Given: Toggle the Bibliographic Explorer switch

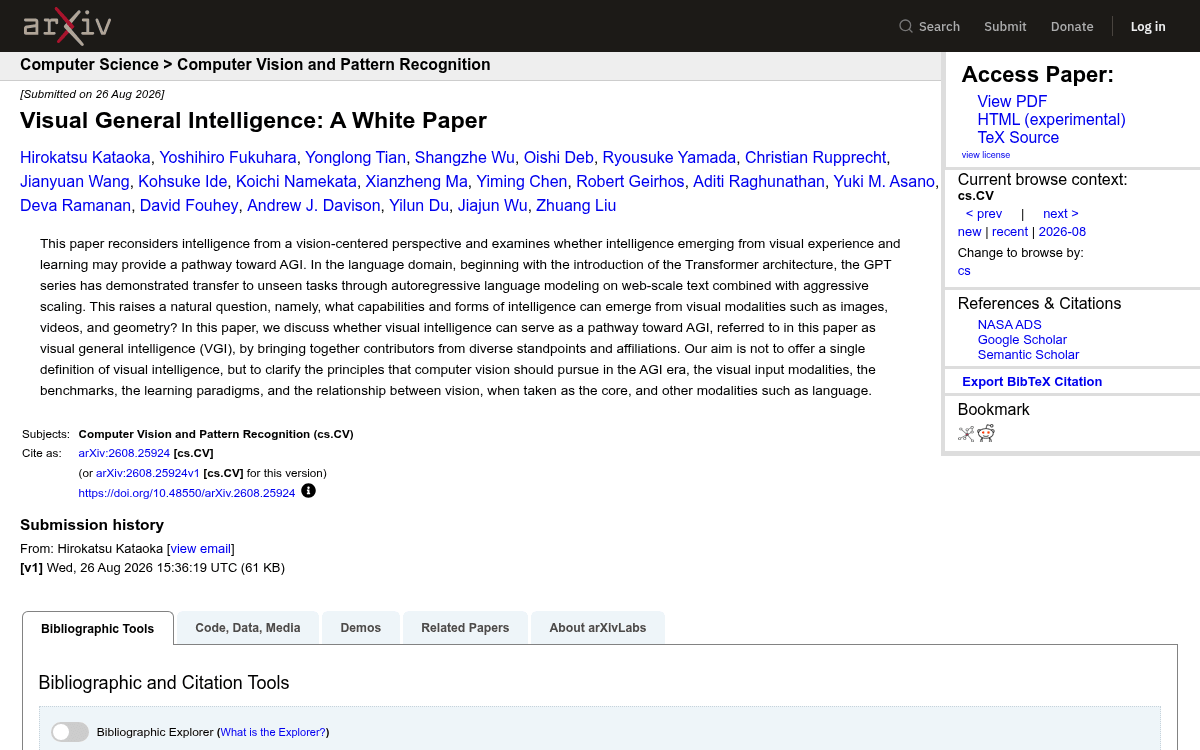Looking at the screenshot, I should pos(70,732).
